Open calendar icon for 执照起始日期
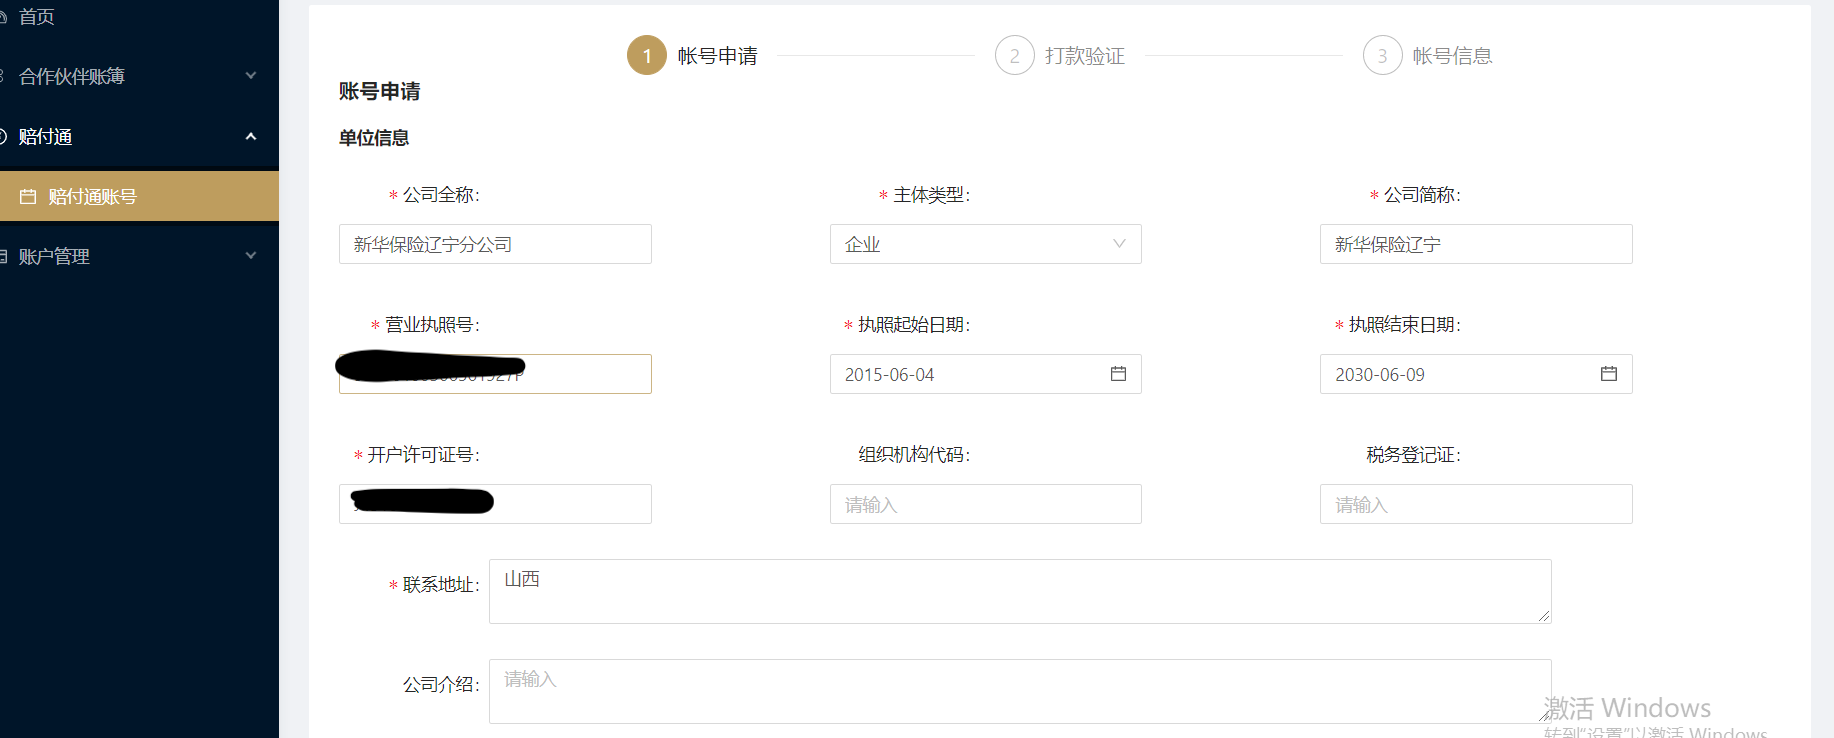1834x738 pixels. pyautogui.click(x=1118, y=373)
